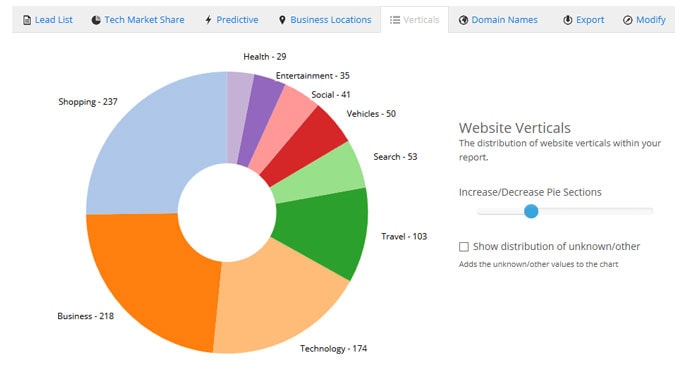Click the 'Search - 53' label
The width and height of the screenshot is (686, 366).
[x=395, y=157]
